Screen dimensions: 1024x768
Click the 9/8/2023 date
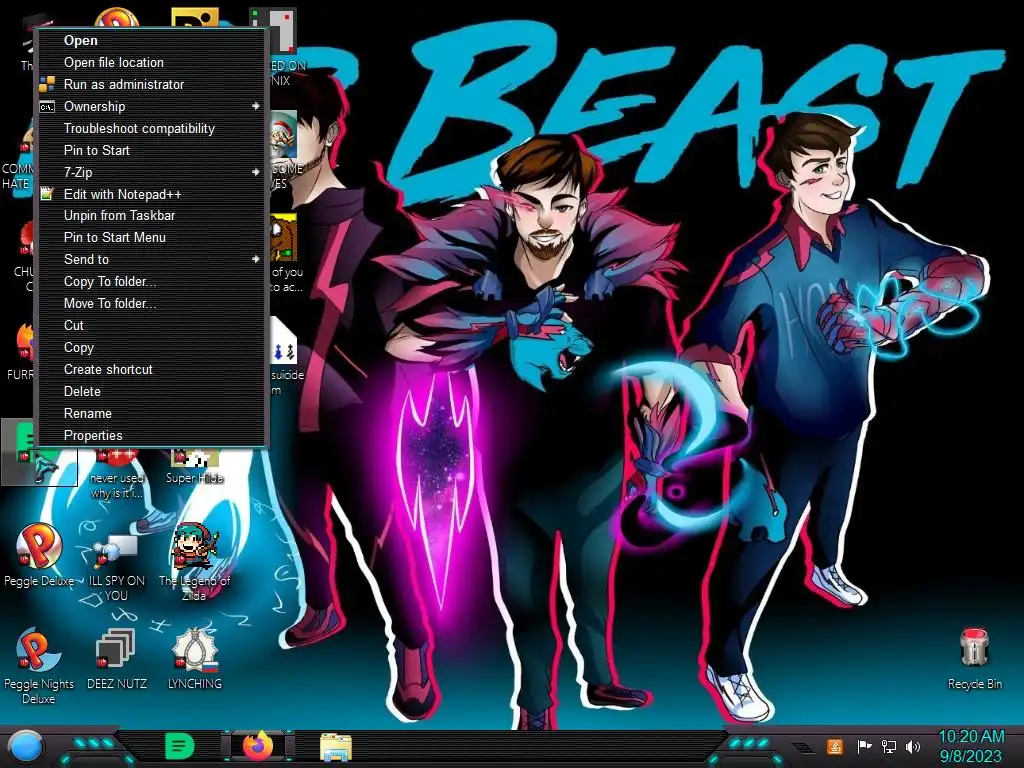click(x=970, y=756)
